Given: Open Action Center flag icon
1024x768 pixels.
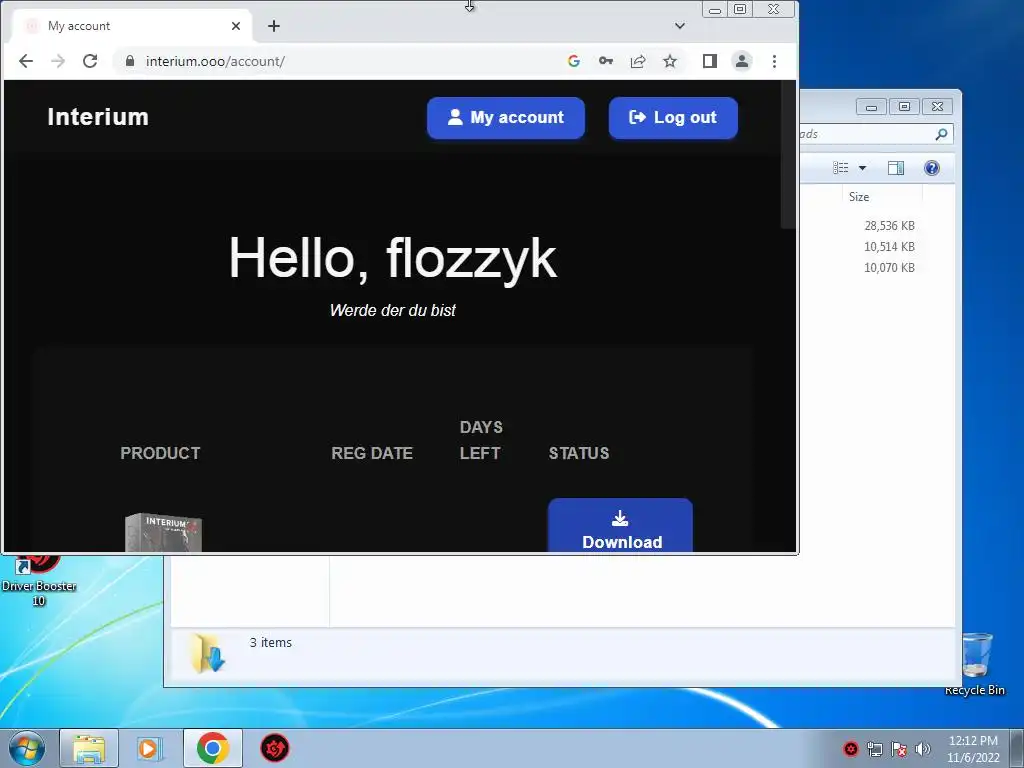Looking at the screenshot, I should point(899,749).
